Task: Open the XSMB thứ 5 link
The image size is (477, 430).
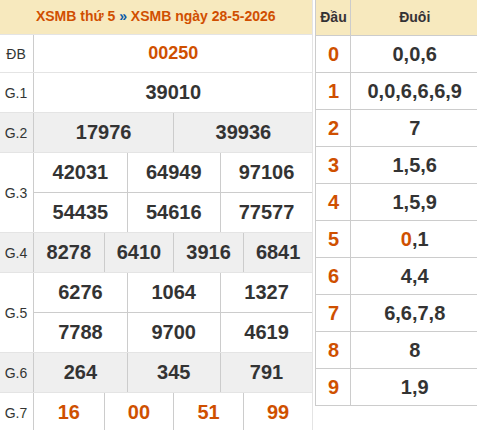Action: pos(75,16)
